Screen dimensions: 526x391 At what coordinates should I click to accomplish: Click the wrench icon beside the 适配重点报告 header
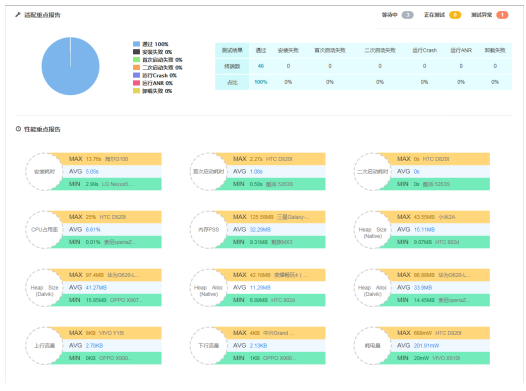coord(18,15)
